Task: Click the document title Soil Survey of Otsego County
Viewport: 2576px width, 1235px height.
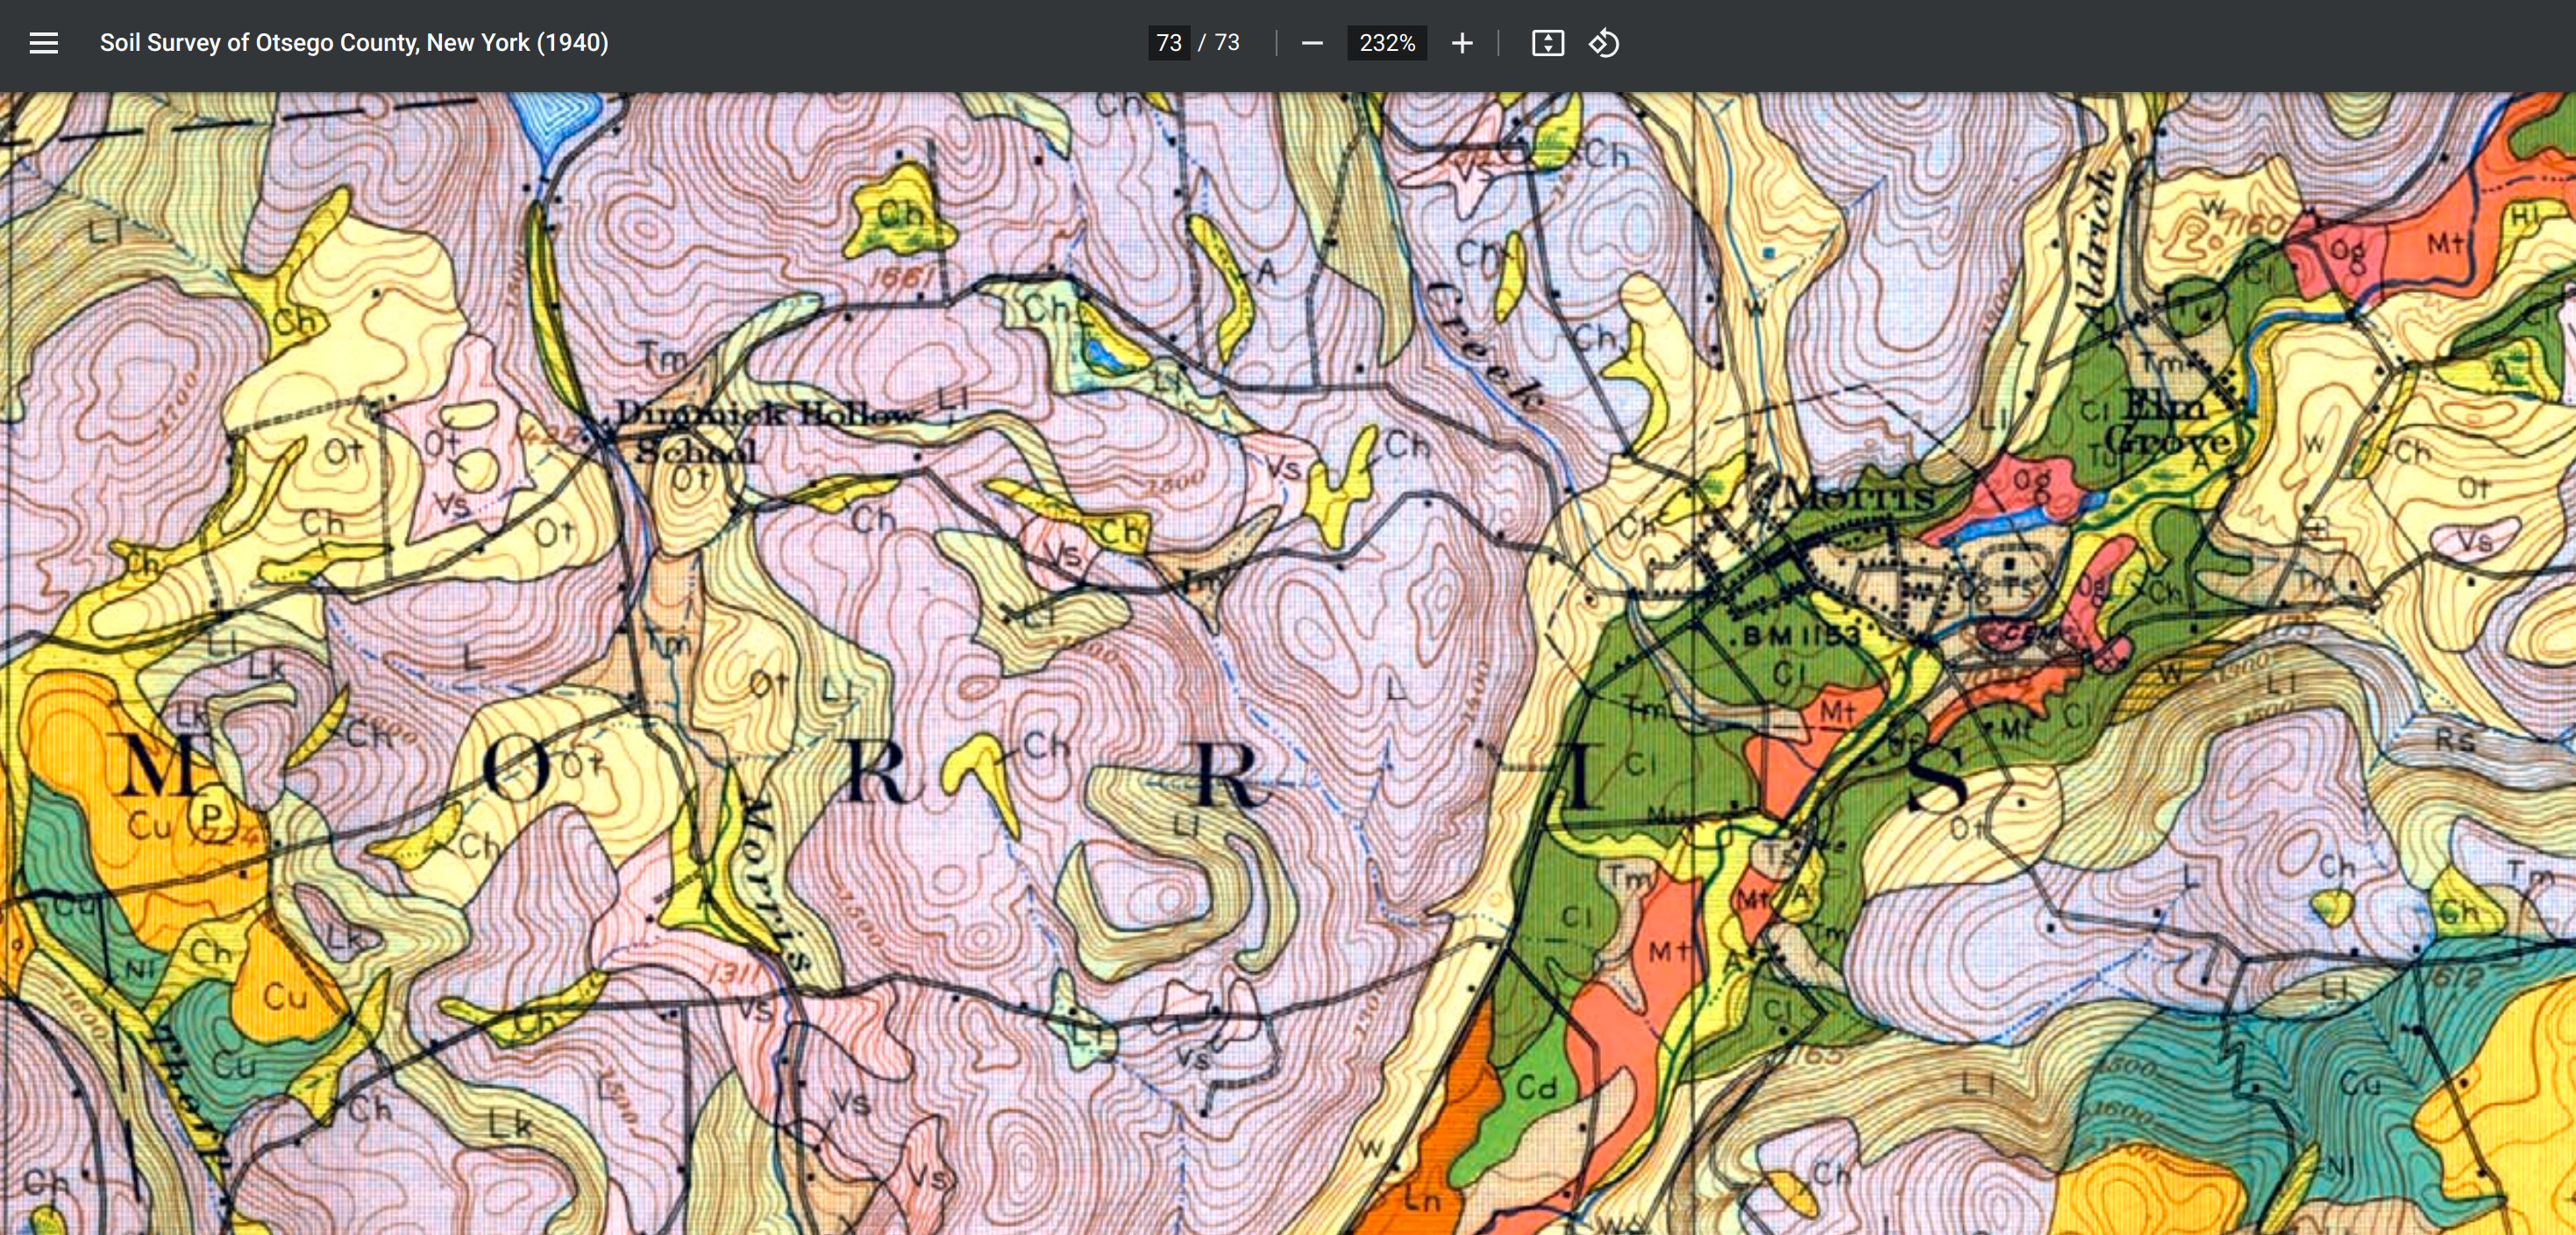Action: pos(354,43)
